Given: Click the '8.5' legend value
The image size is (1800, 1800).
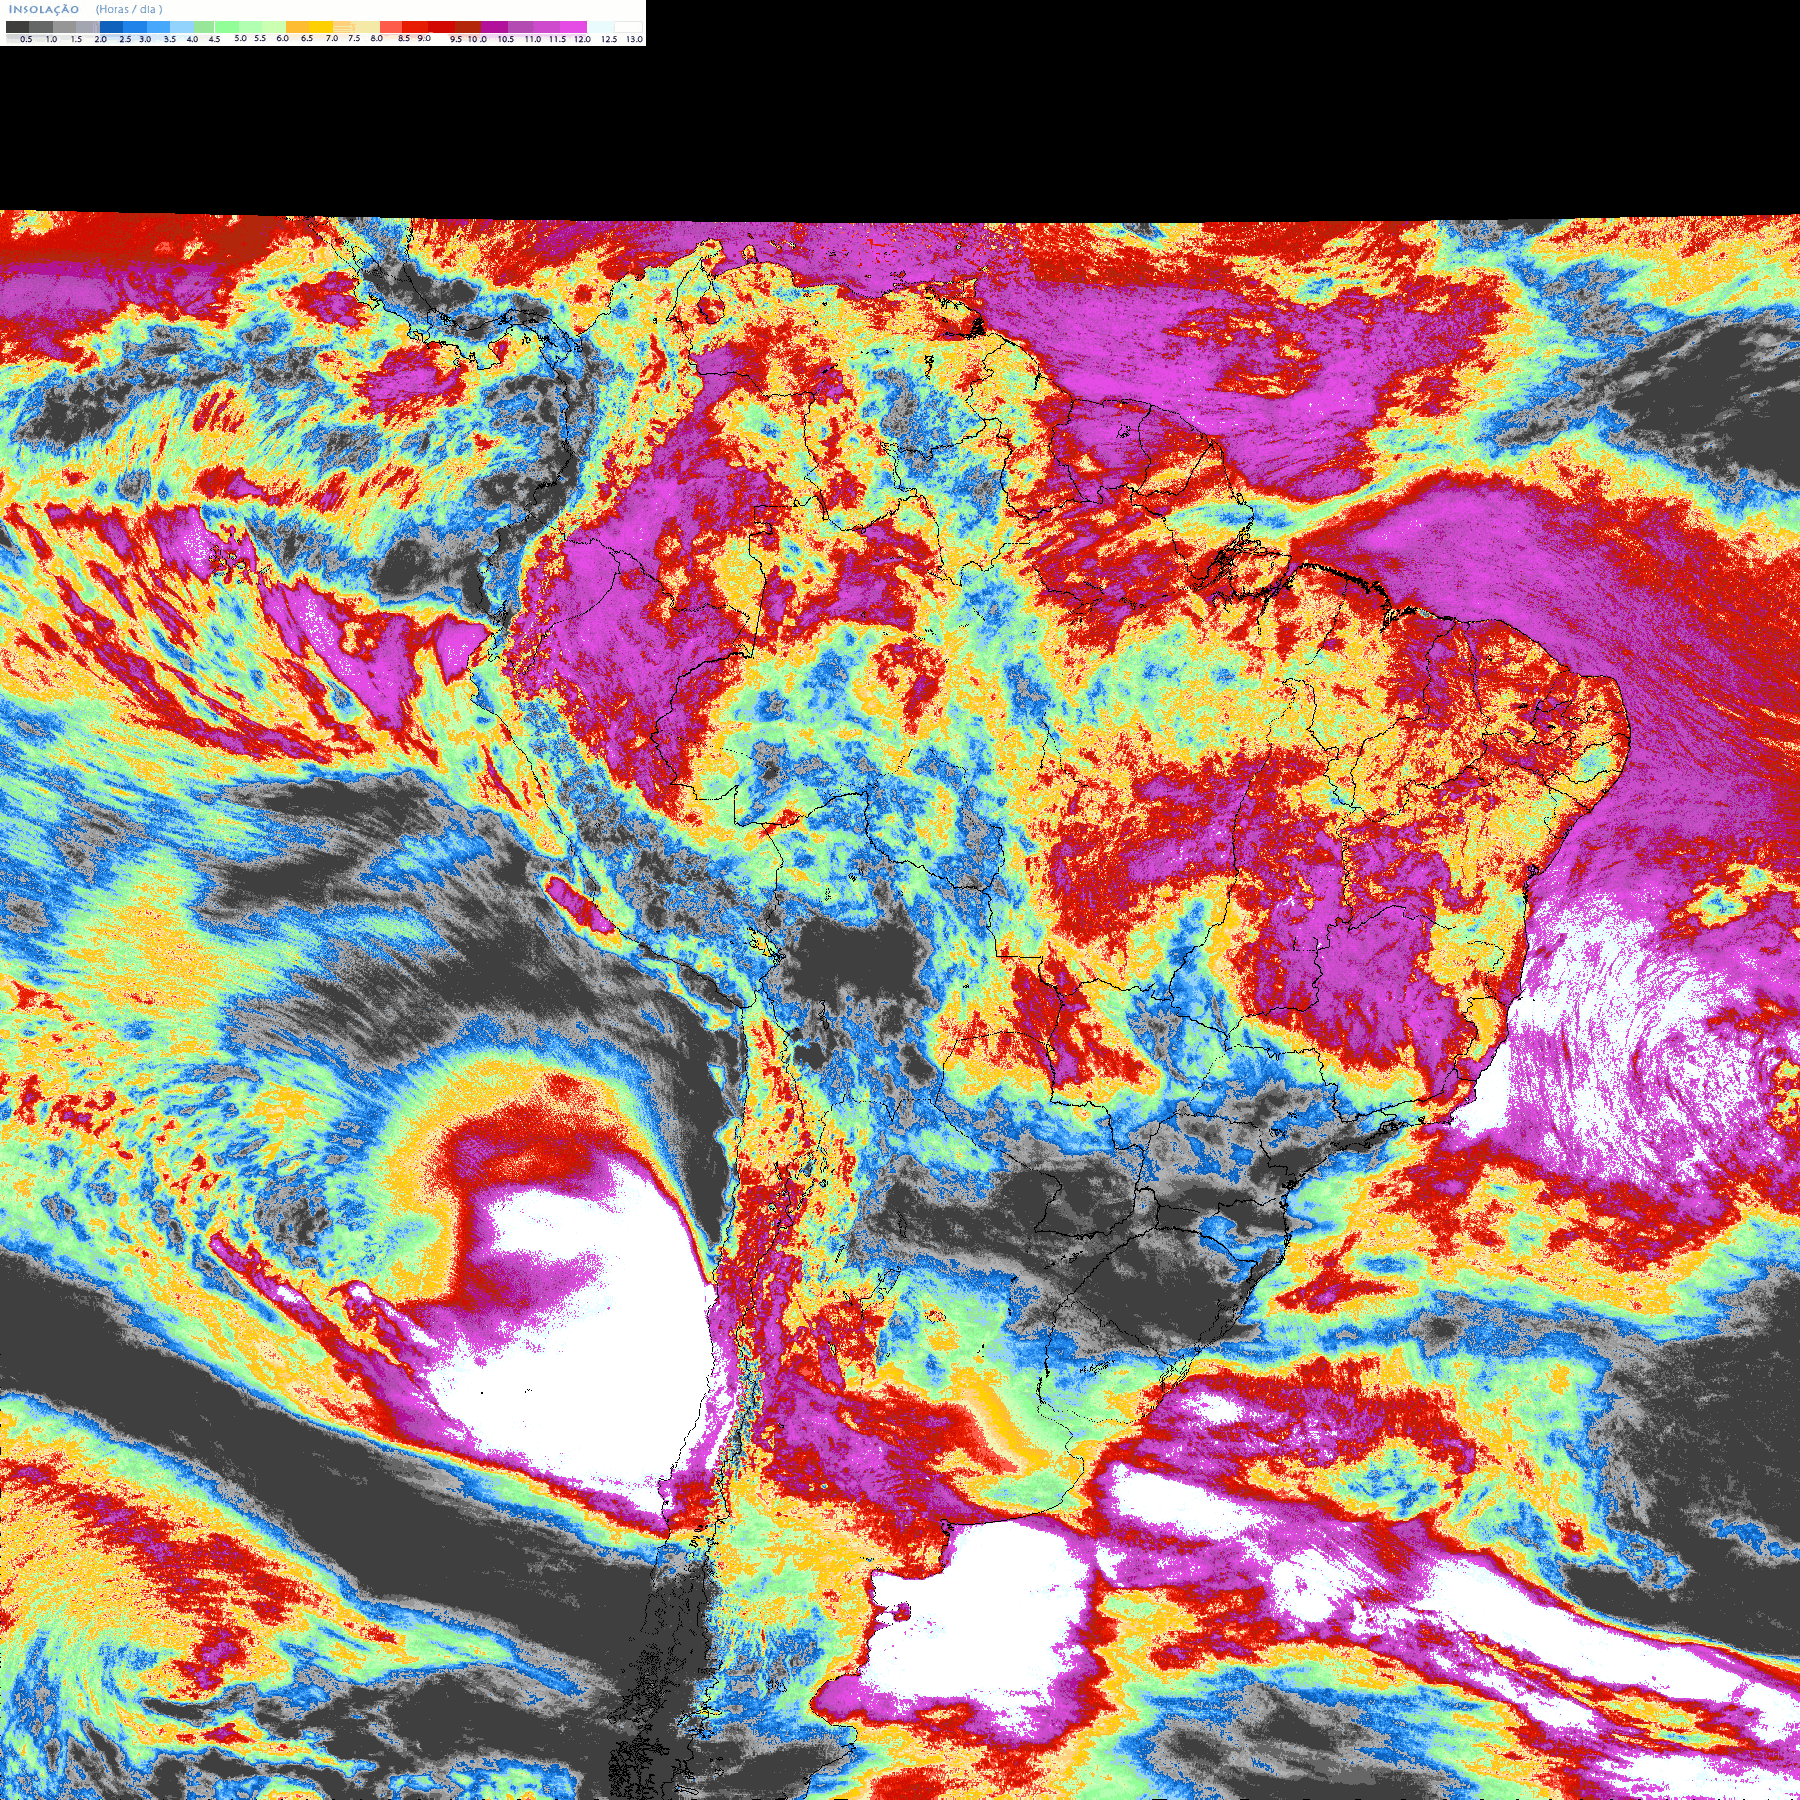Looking at the screenshot, I should [404, 38].
